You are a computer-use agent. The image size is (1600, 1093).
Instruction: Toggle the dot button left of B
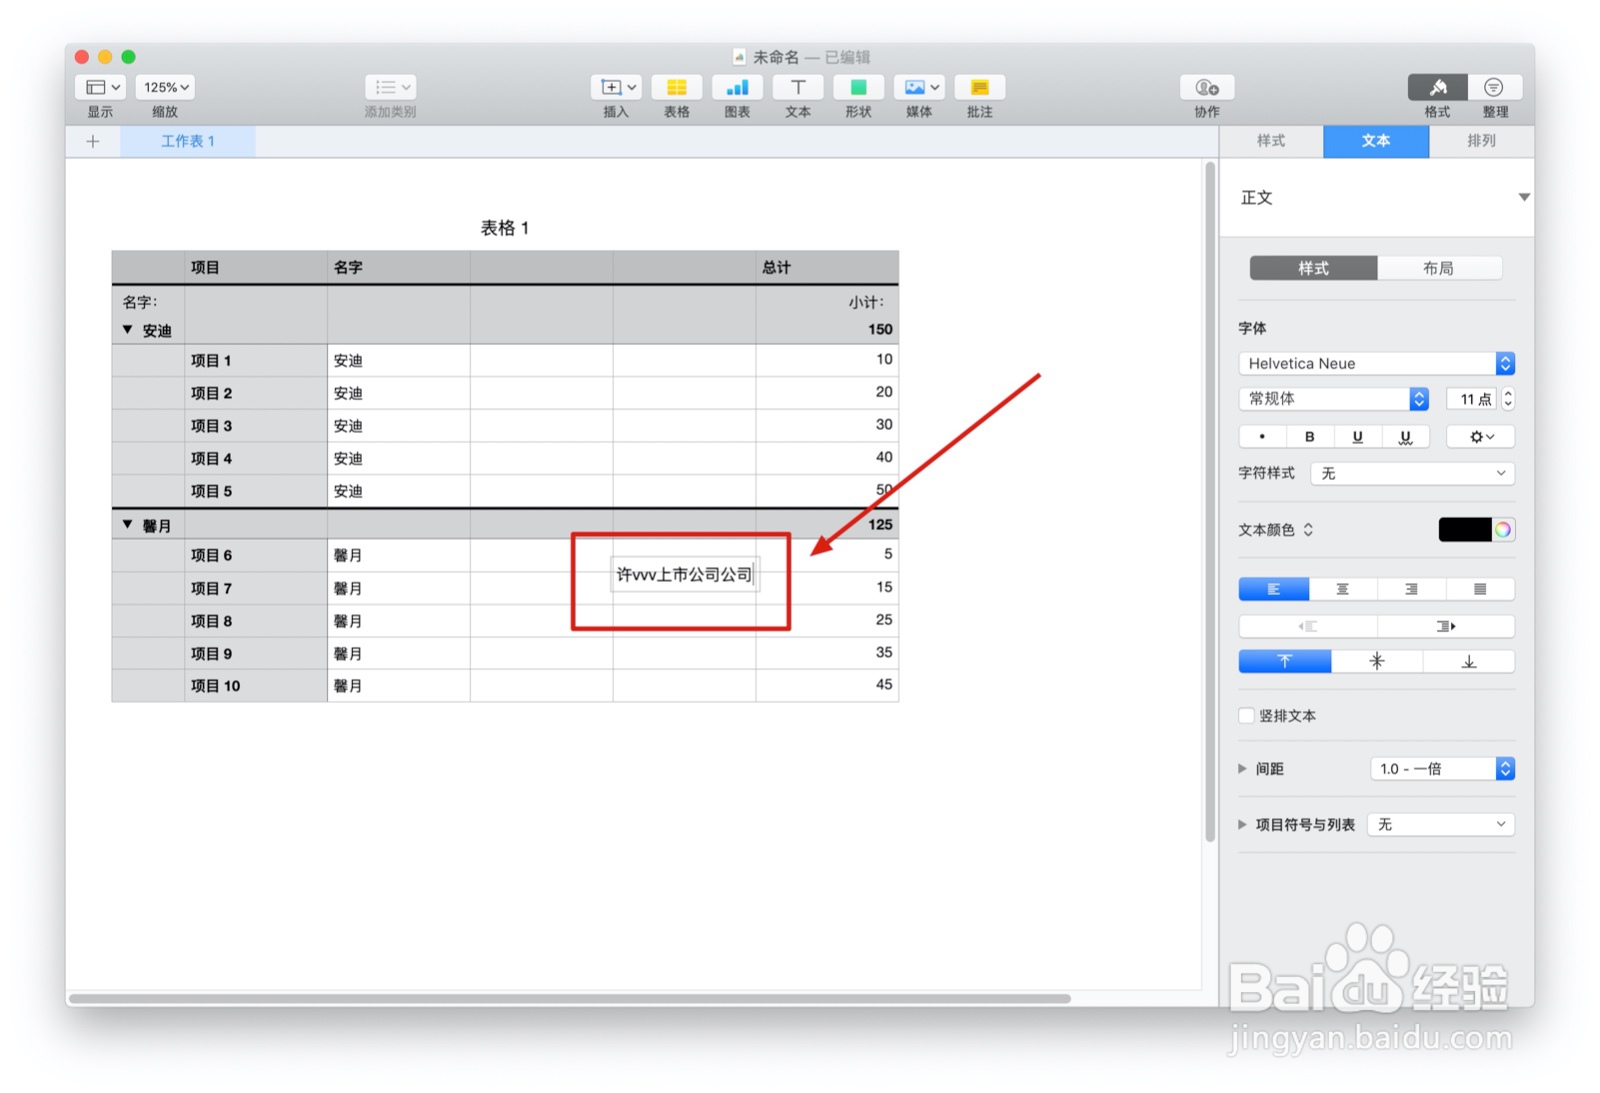pyautogui.click(x=1262, y=436)
